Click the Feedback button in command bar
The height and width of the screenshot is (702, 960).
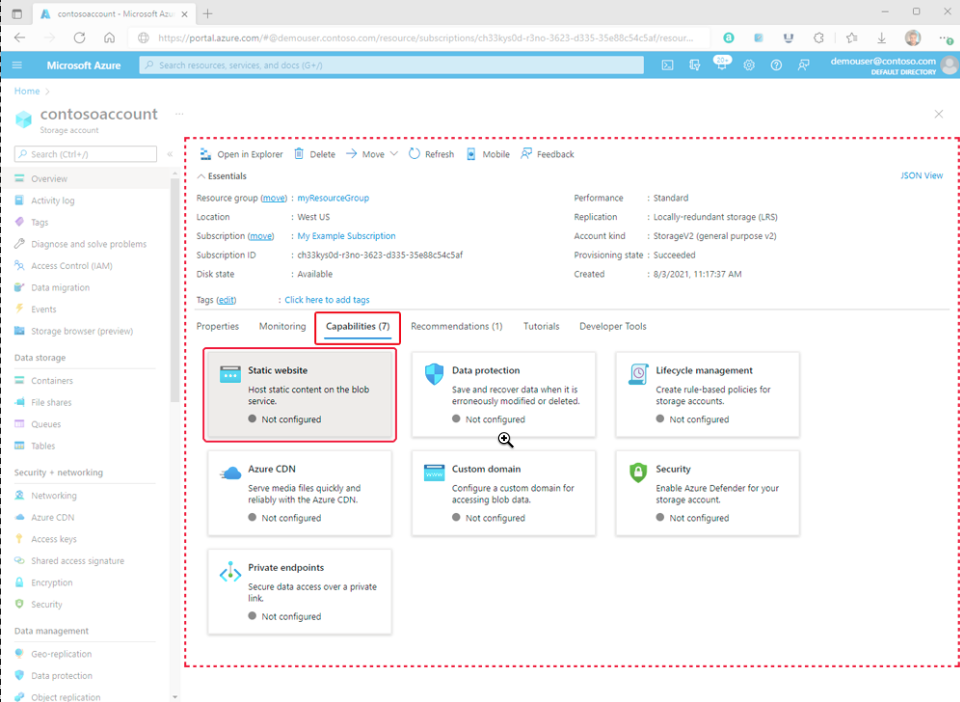[x=547, y=154]
